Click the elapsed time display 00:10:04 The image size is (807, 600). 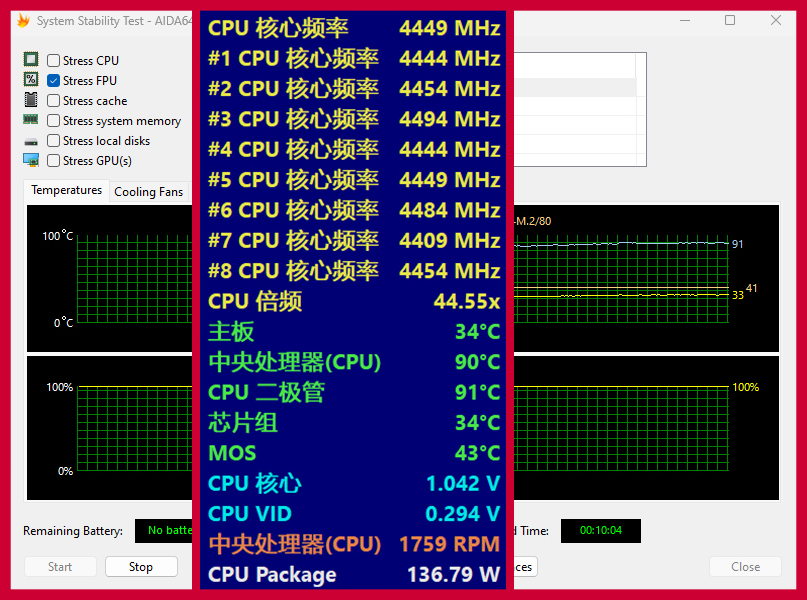tap(601, 531)
